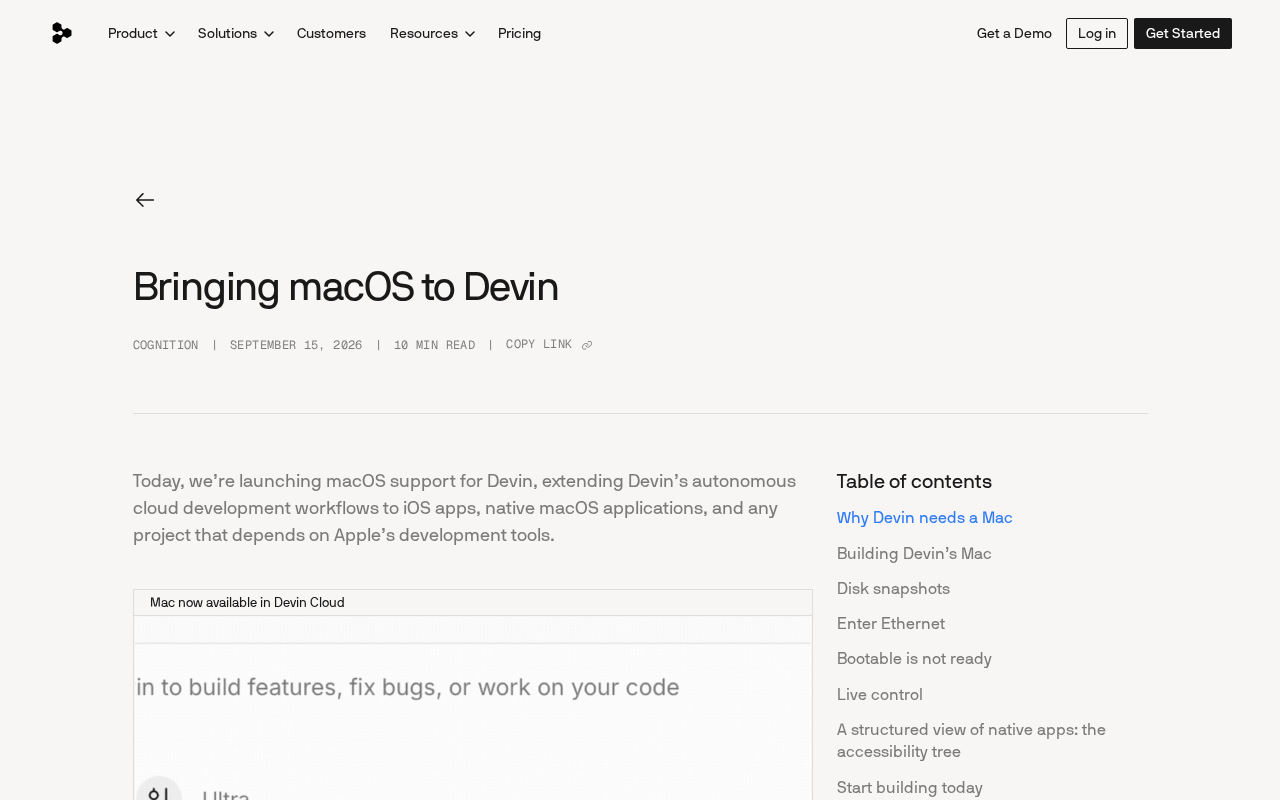Jump to Why Devin needs a Mac
This screenshot has height=800, width=1280.
click(x=925, y=518)
